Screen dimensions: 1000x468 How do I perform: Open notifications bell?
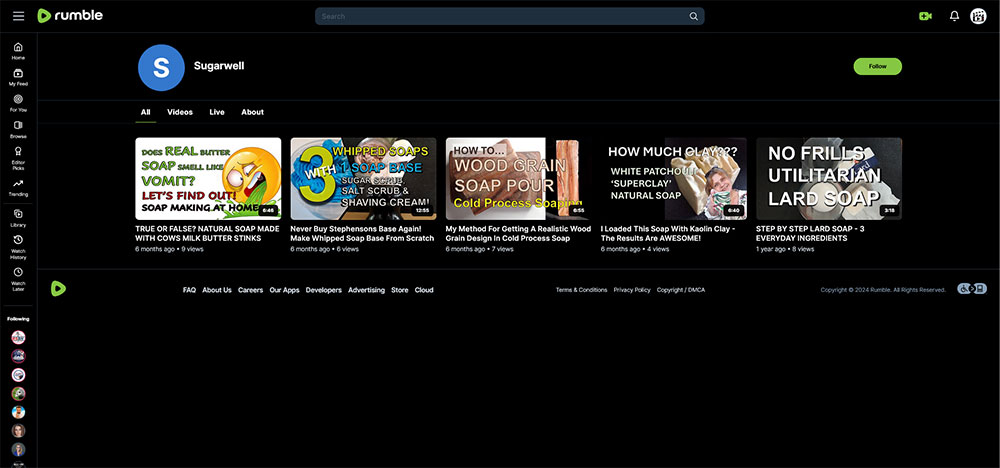click(x=954, y=17)
